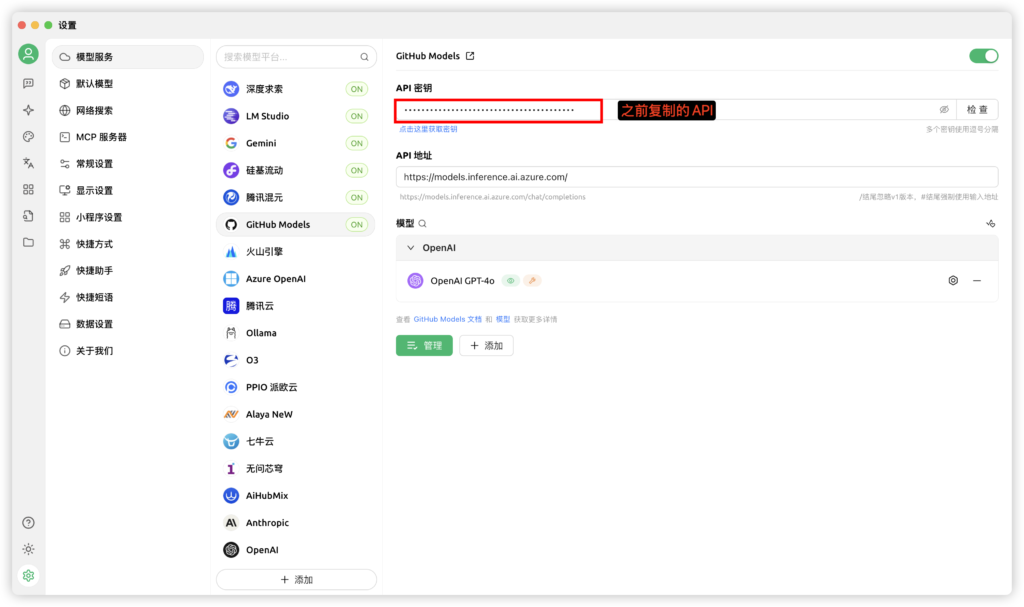
Task: Select the 腾讯云 provider
Action: point(296,306)
